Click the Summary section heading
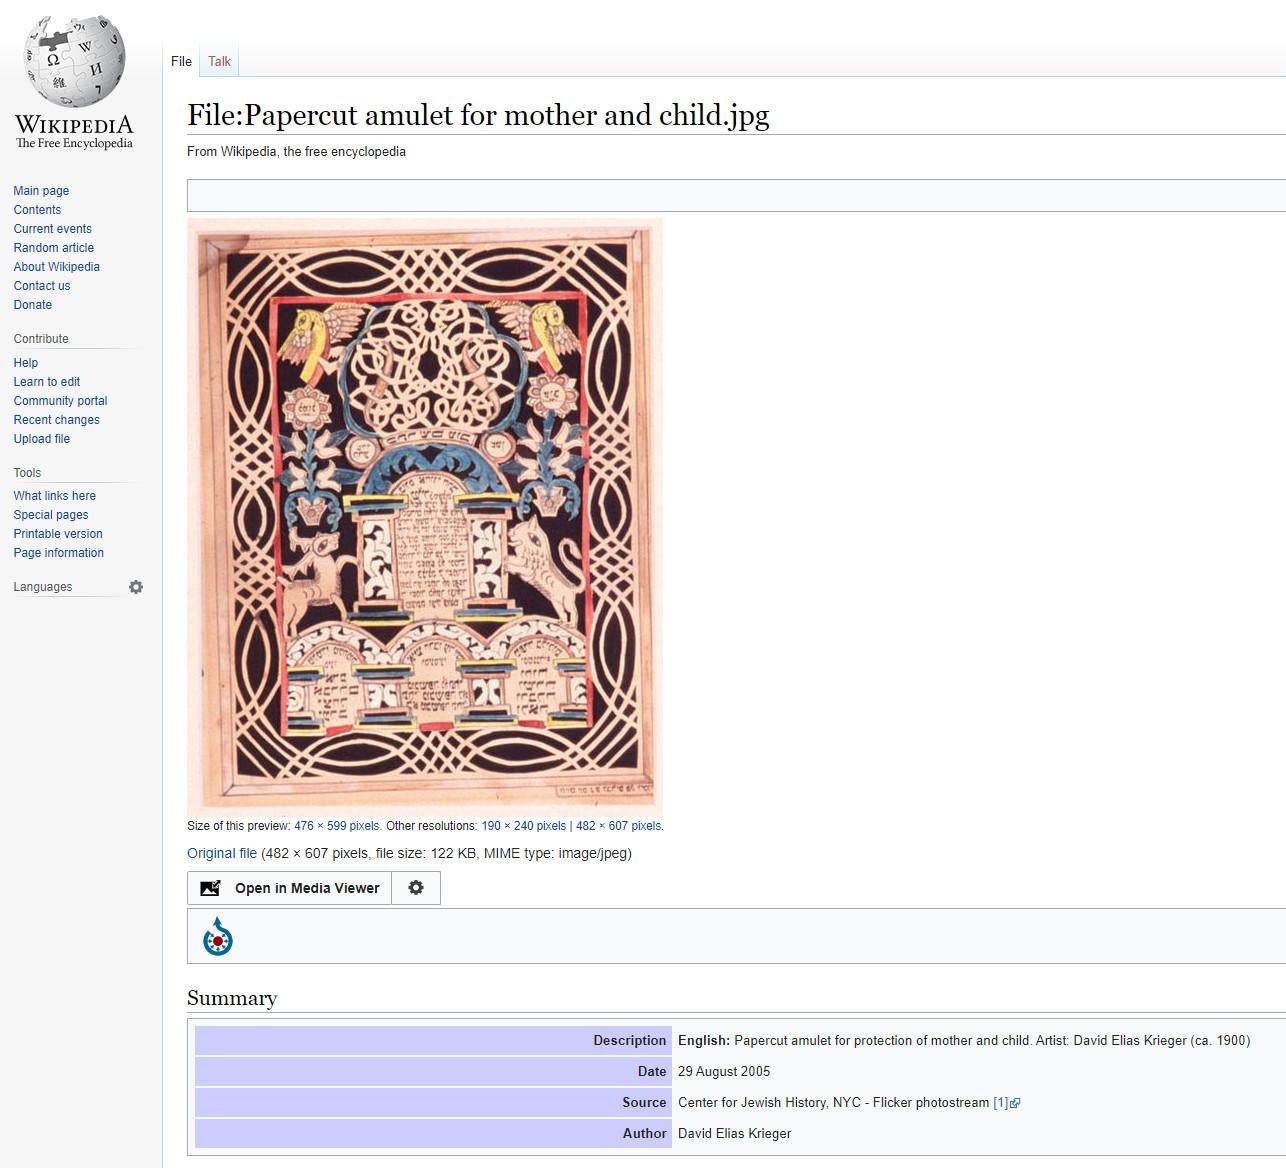 point(232,998)
